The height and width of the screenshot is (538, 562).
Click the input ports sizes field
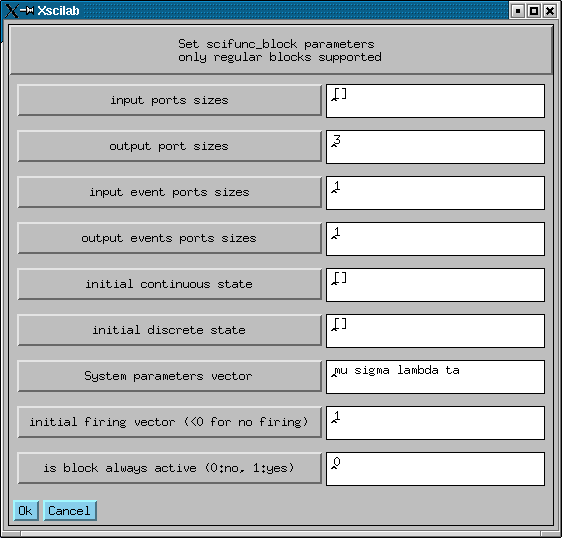(x=435, y=101)
